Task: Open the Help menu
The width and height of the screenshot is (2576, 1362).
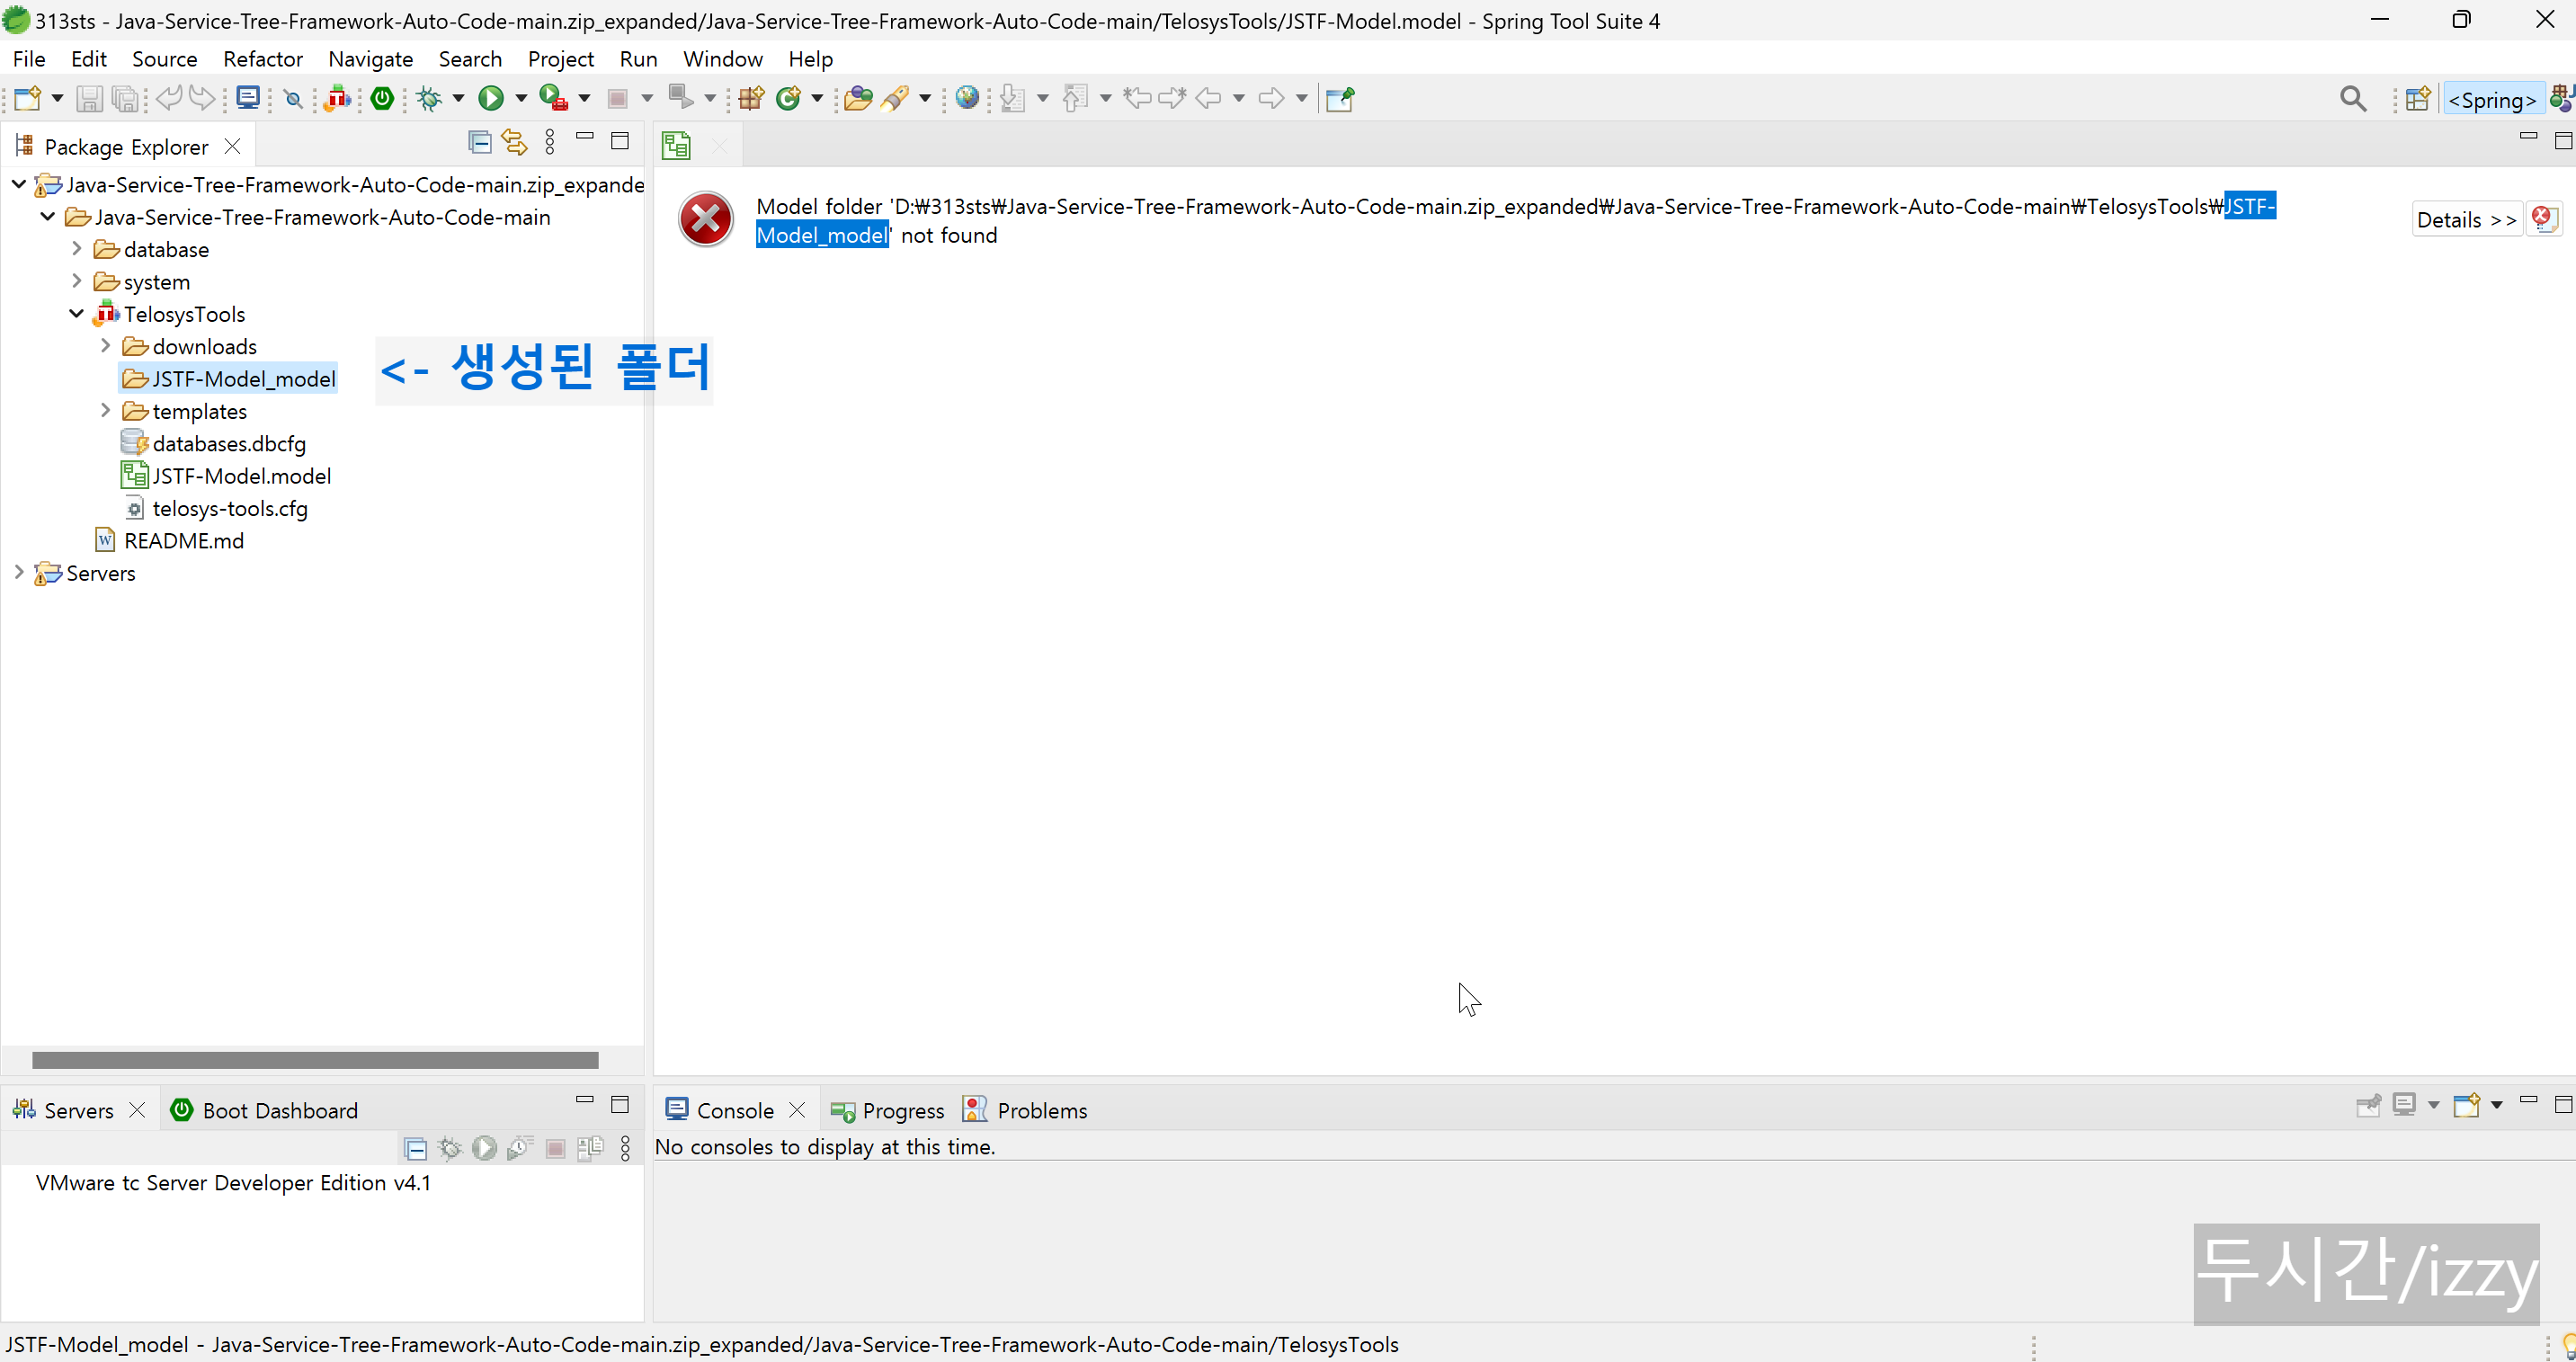Action: [810, 59]
